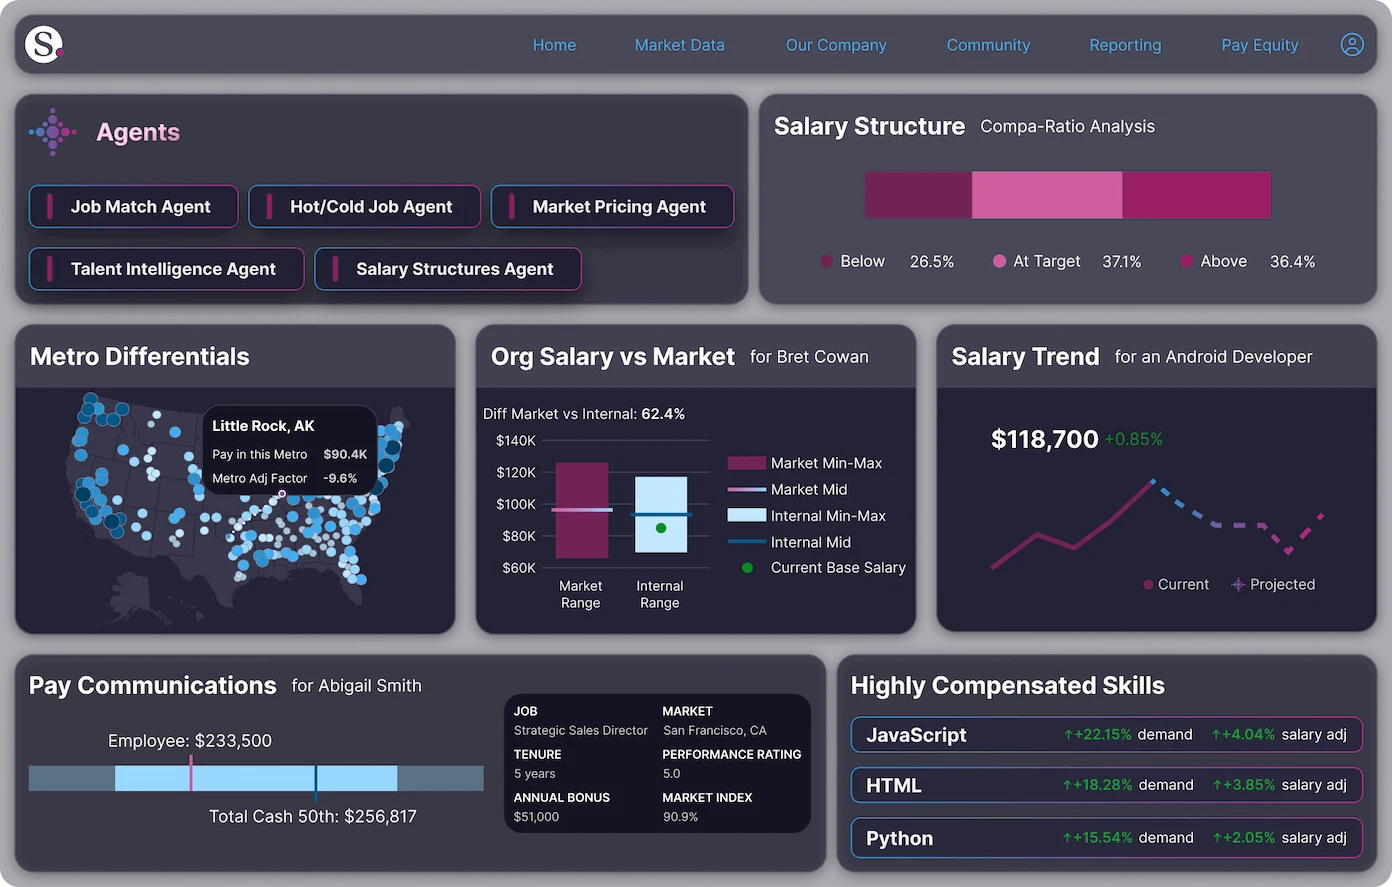Screen dimensions: 1392x887
Task: Click the '36.4%' Above percentage
Action: pos(1292,261)
